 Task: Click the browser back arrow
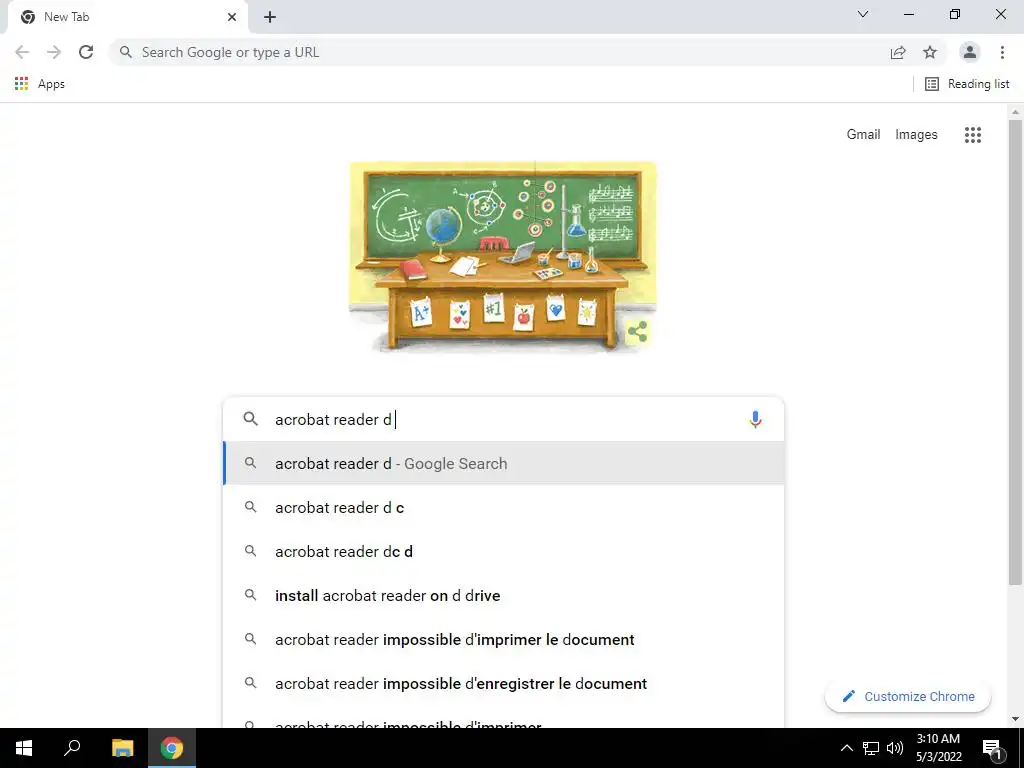(22, 52)
